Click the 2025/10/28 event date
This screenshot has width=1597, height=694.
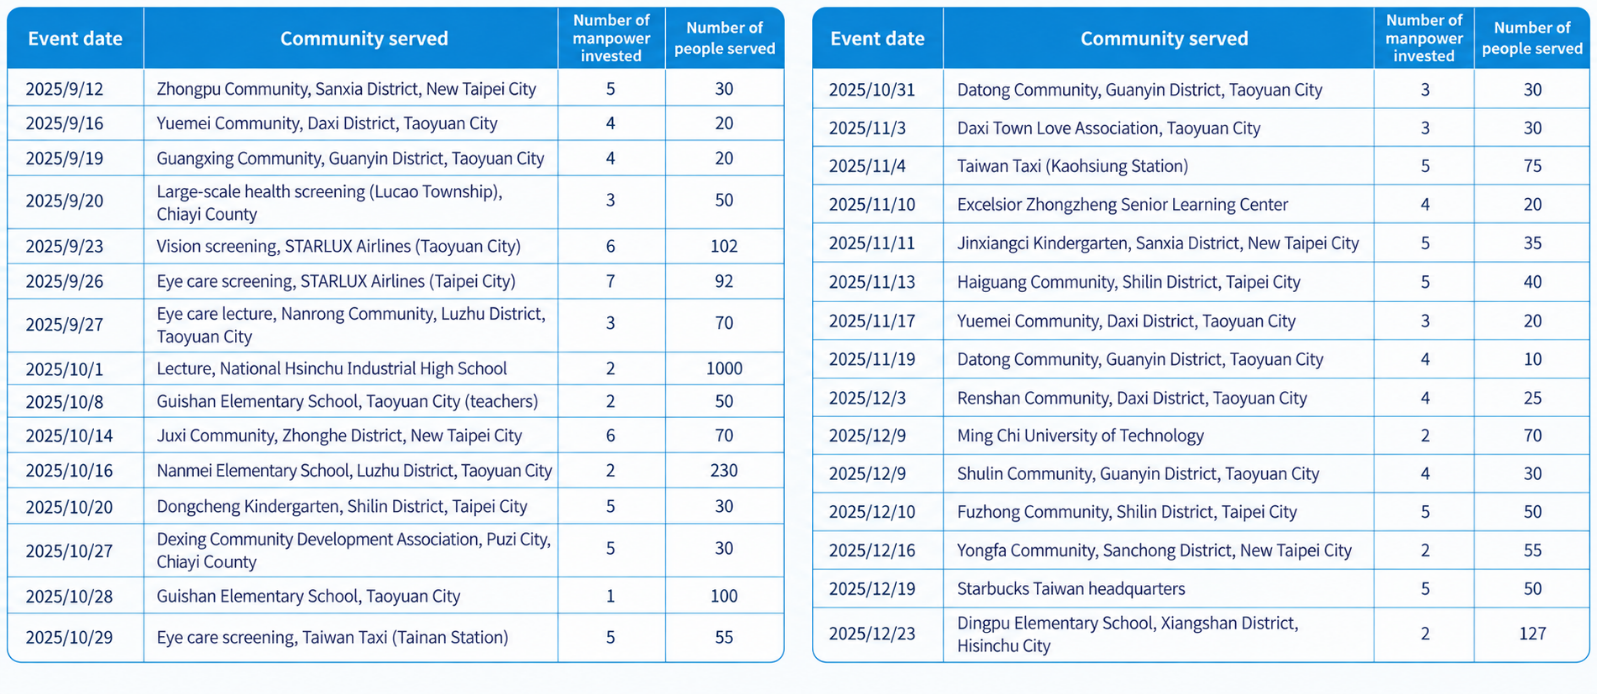pyautogui.click(x=69, y=597)
